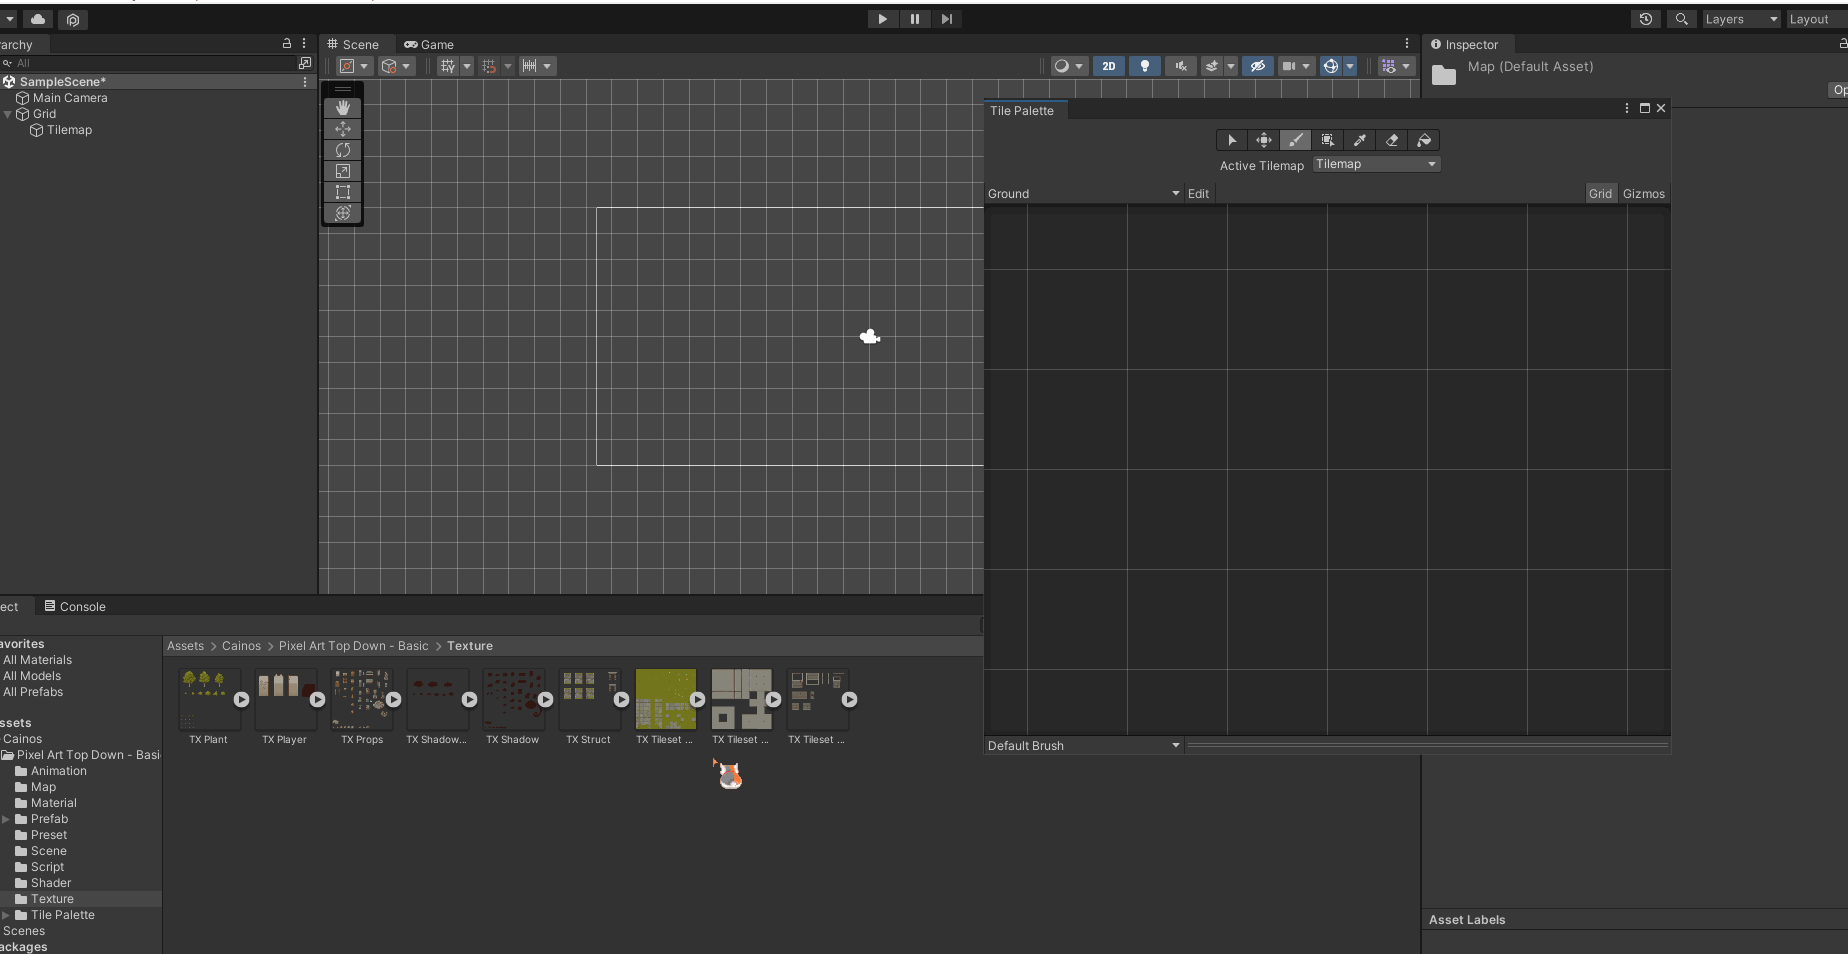Screen dimensions: 1848x954
Task: Click the camera gizmo in the Scene view
Action: click(x=870, y=337)
